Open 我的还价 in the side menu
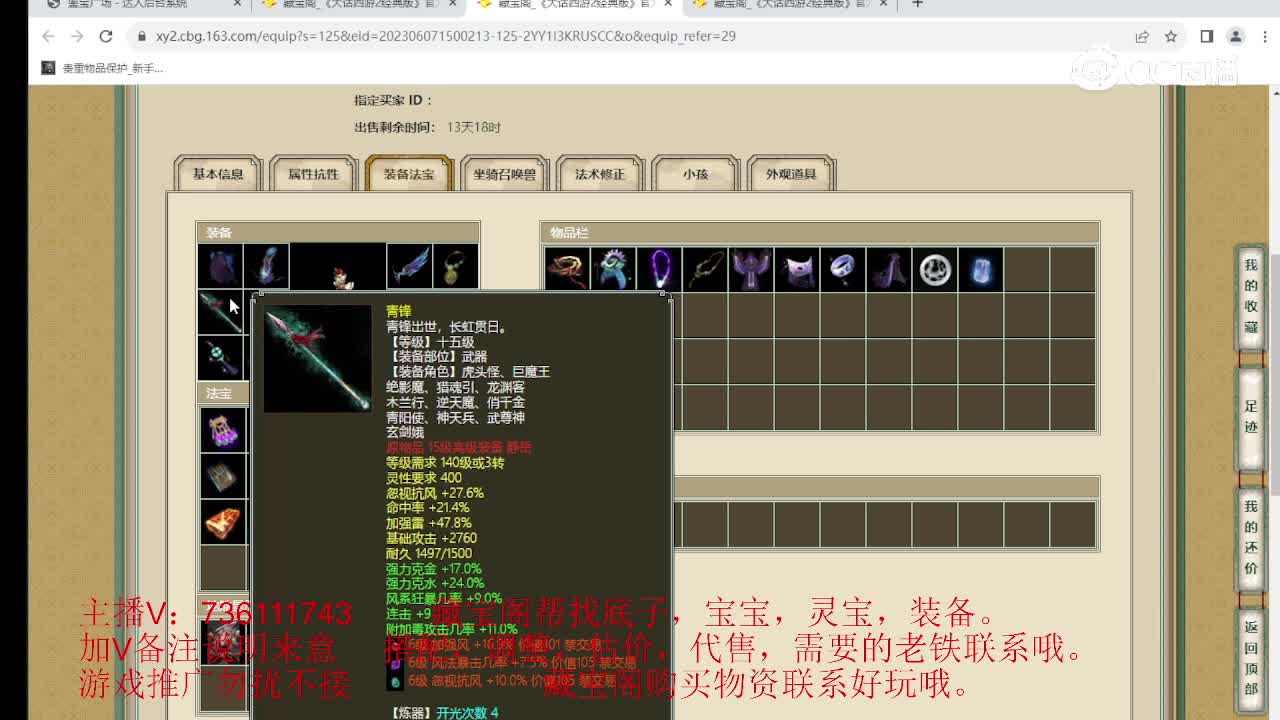This screenshot has width=1280, height=720. click(1251, 537)
